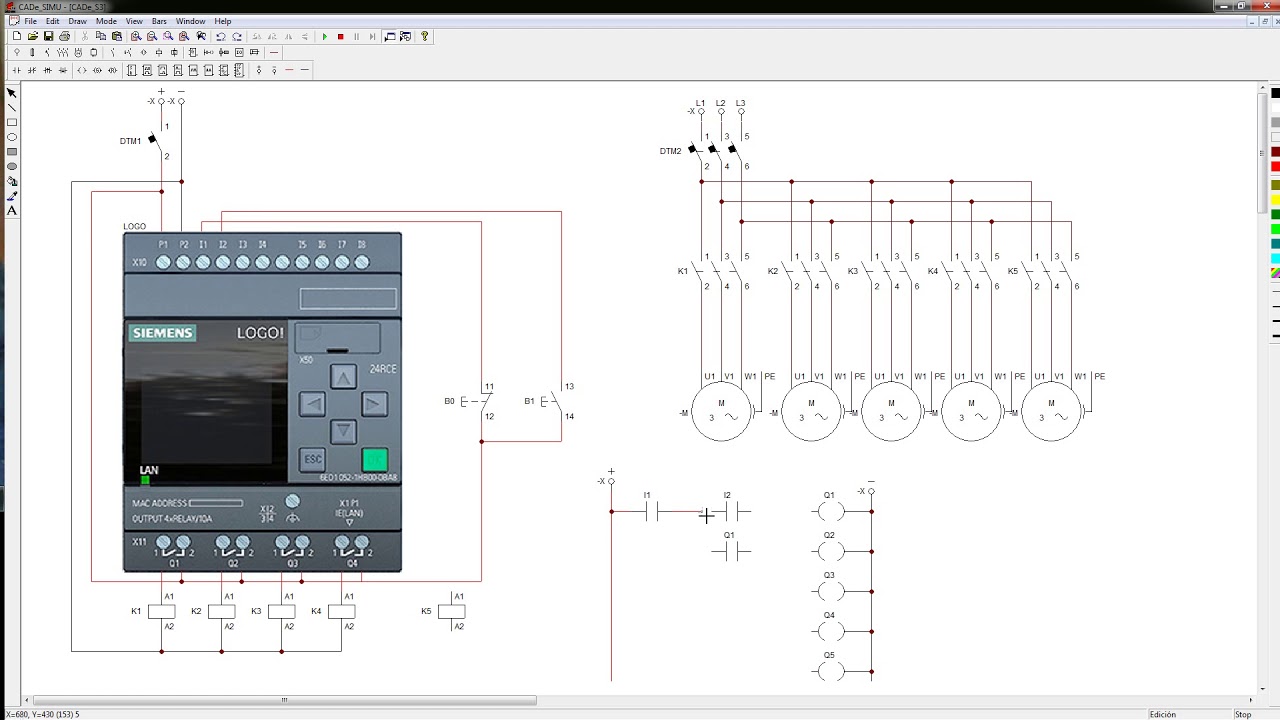Image resolution: width=1280 pixels, height=720 pixels.
Task: Save the circuit with the floppy icon
Action: 48,36
